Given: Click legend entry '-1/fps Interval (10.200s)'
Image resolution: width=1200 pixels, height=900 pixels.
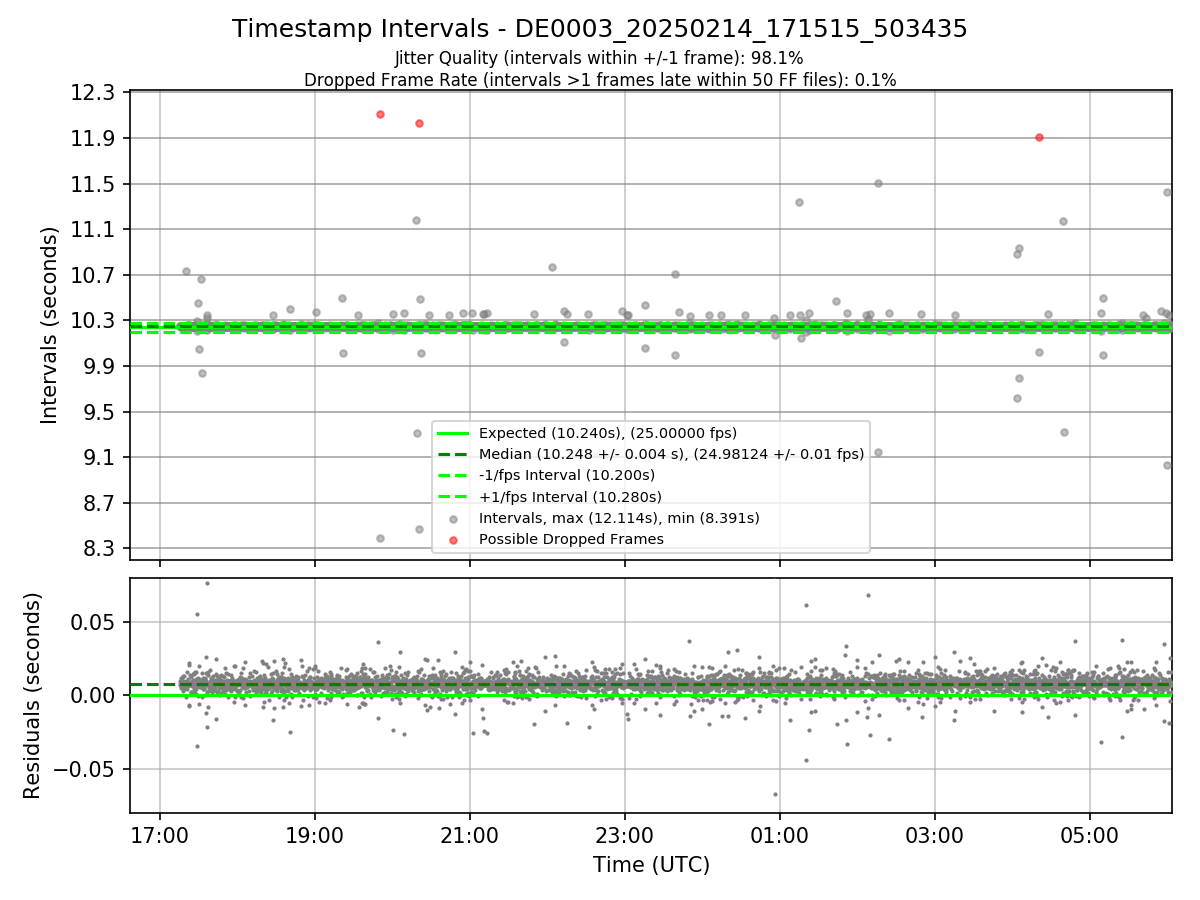Looking at the screenshot, I should [567, 475].
